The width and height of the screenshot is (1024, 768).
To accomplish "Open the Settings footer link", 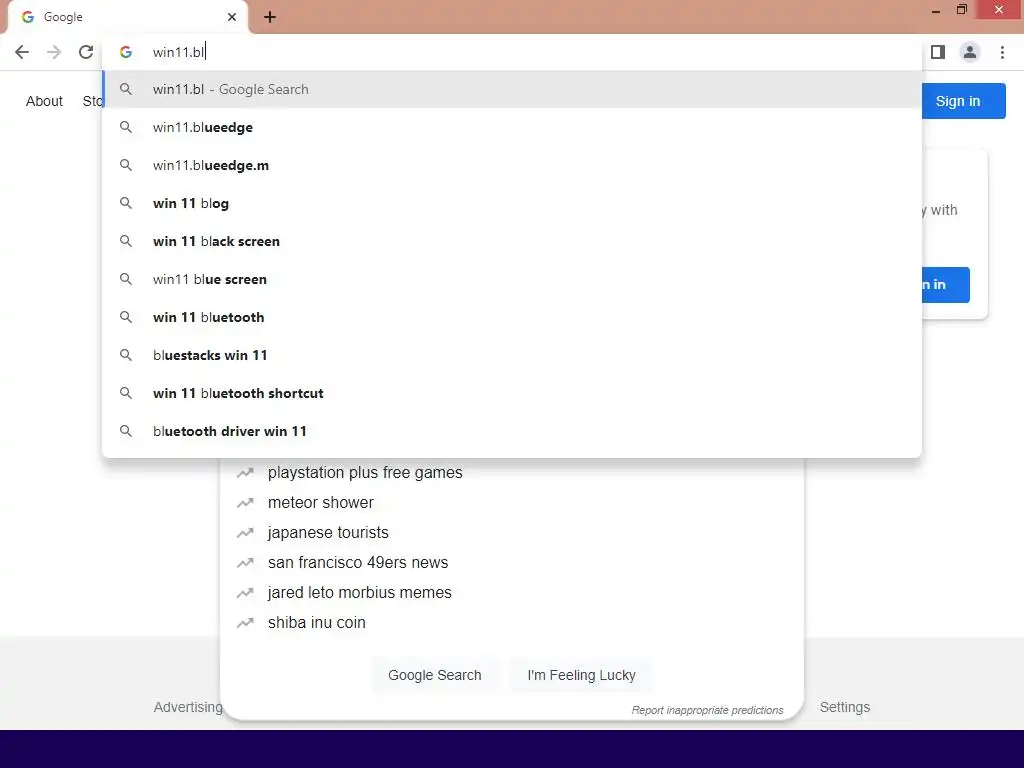I will click(844, 707).
